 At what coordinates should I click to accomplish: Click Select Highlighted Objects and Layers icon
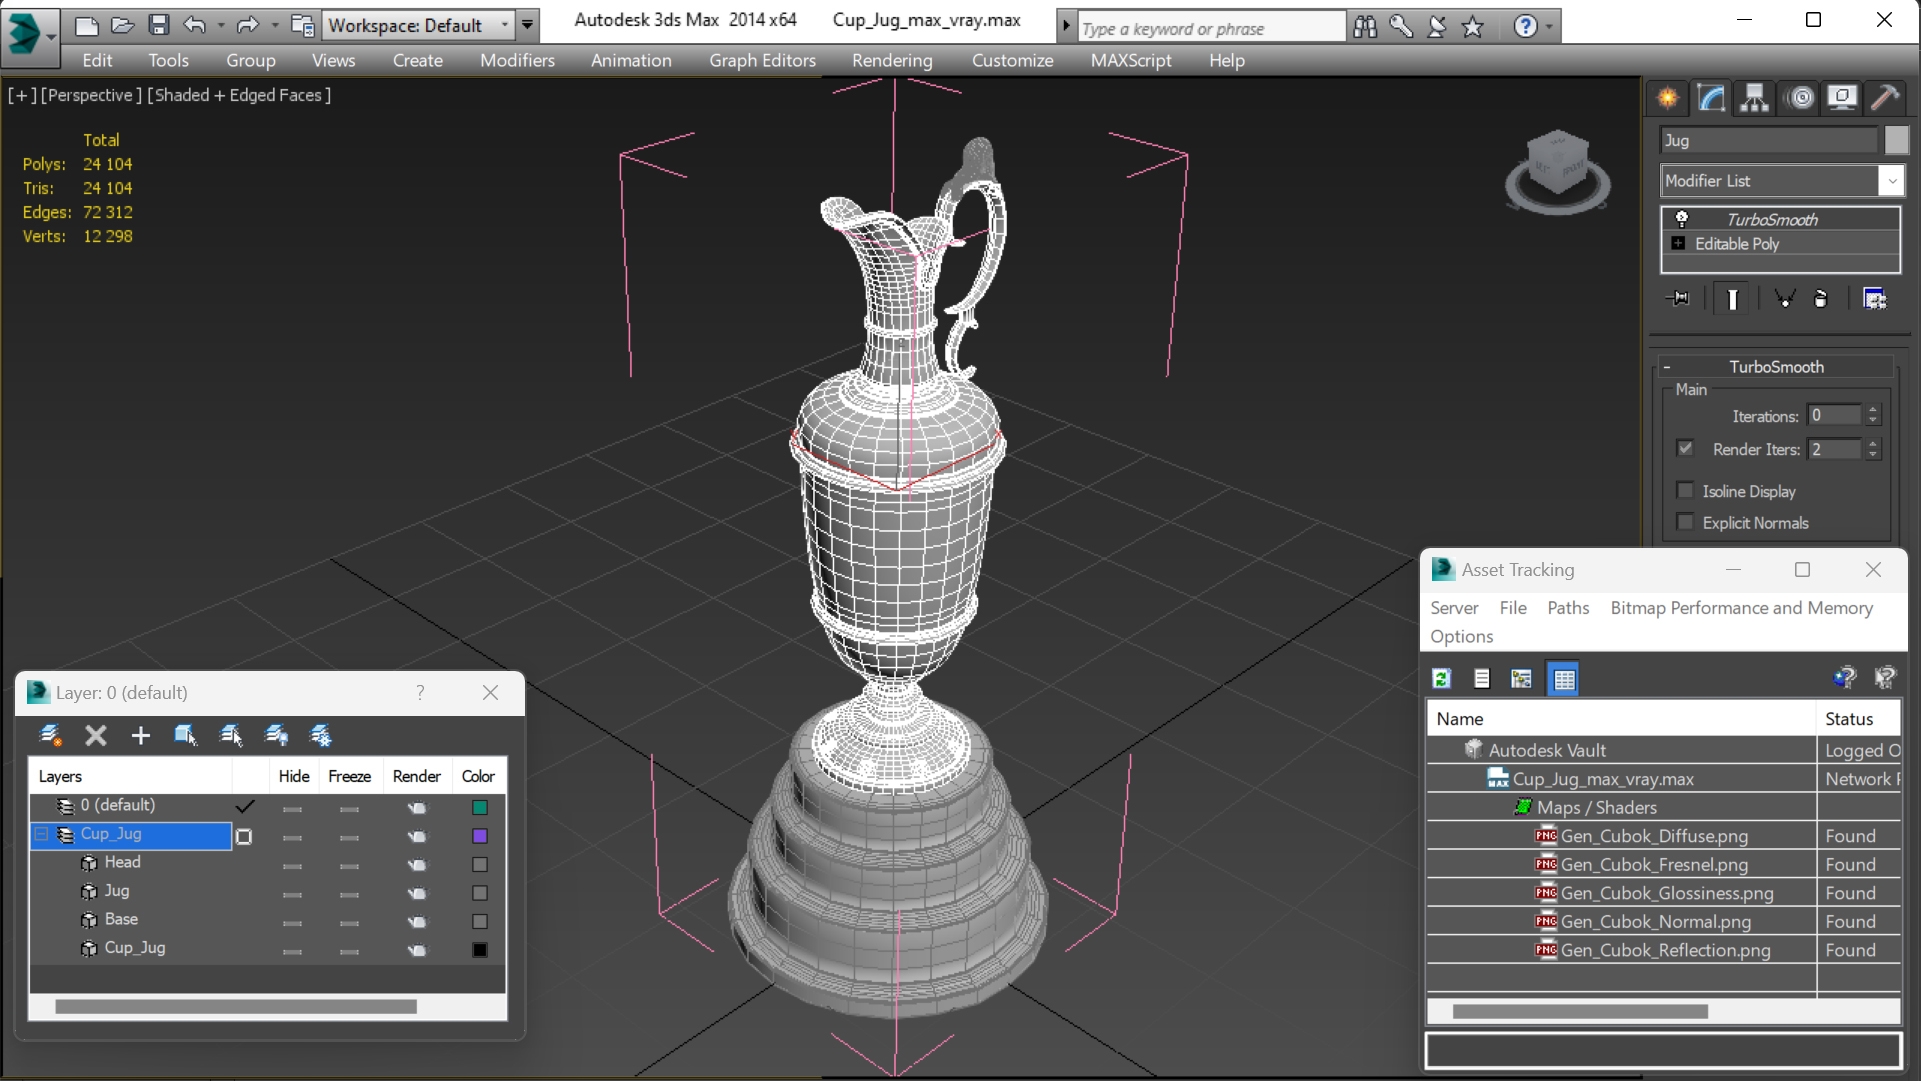(x=185, y=736)
